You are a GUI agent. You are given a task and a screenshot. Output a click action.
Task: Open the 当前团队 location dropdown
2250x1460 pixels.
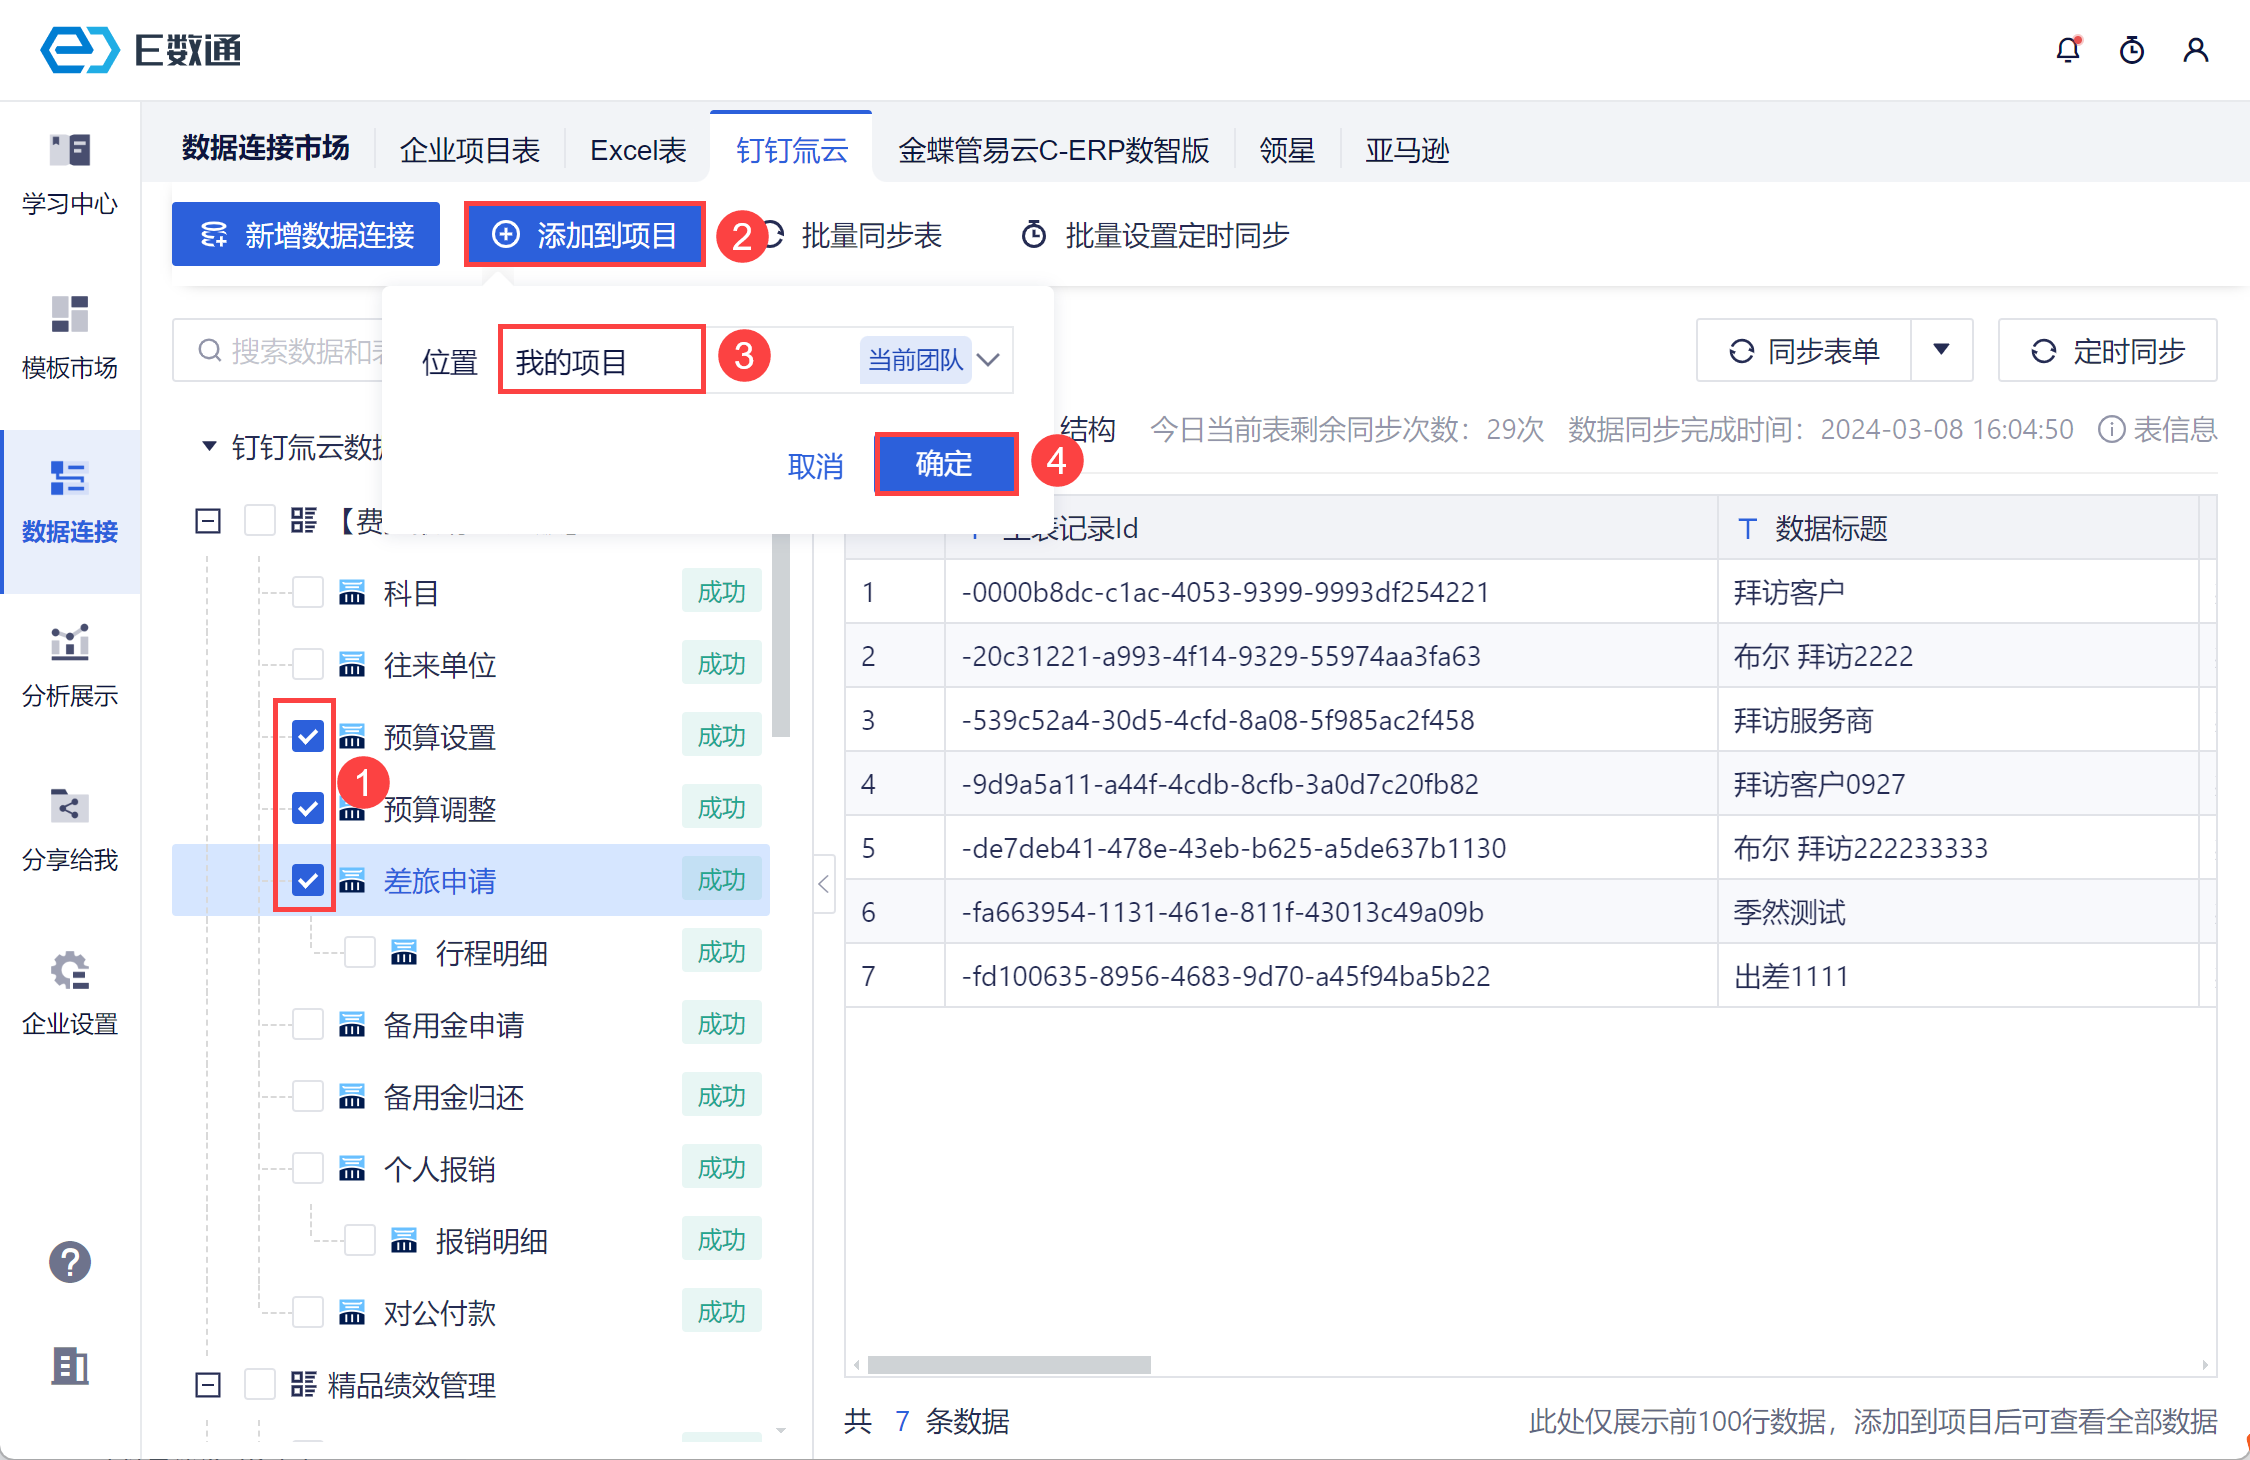pos(988,360)
